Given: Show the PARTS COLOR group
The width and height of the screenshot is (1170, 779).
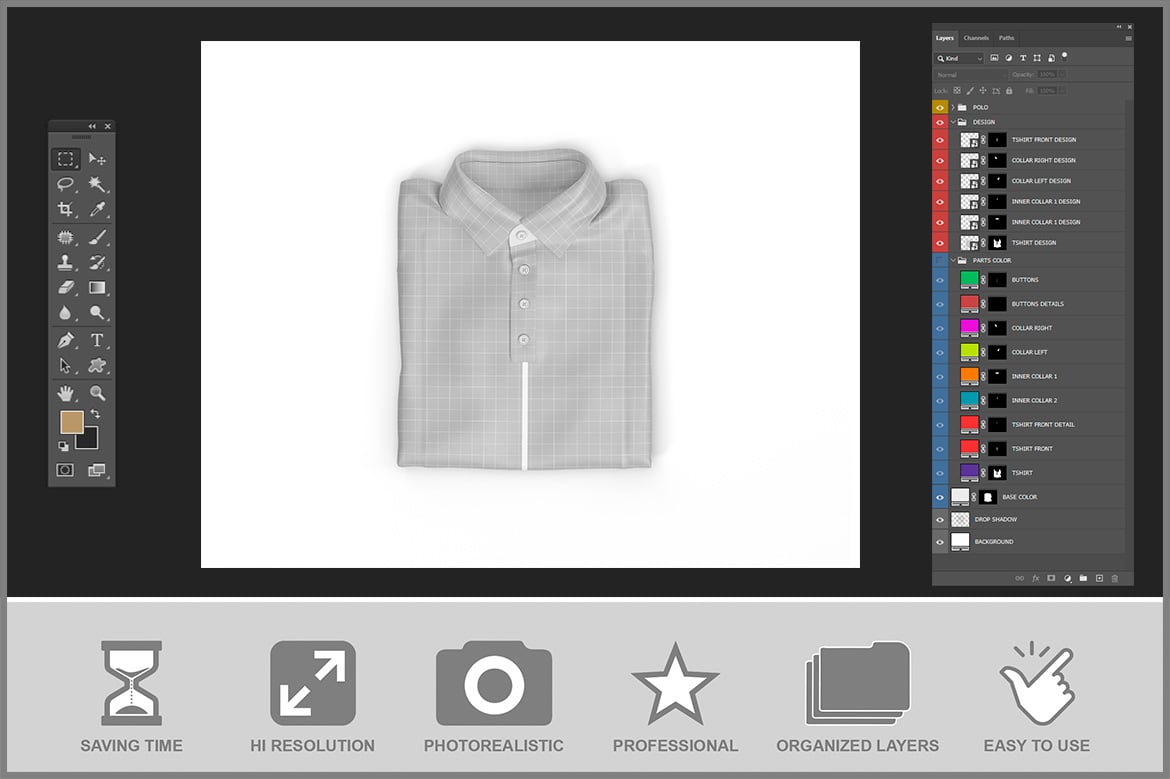Looking at the screenshot, I should (x=940, y=260).
